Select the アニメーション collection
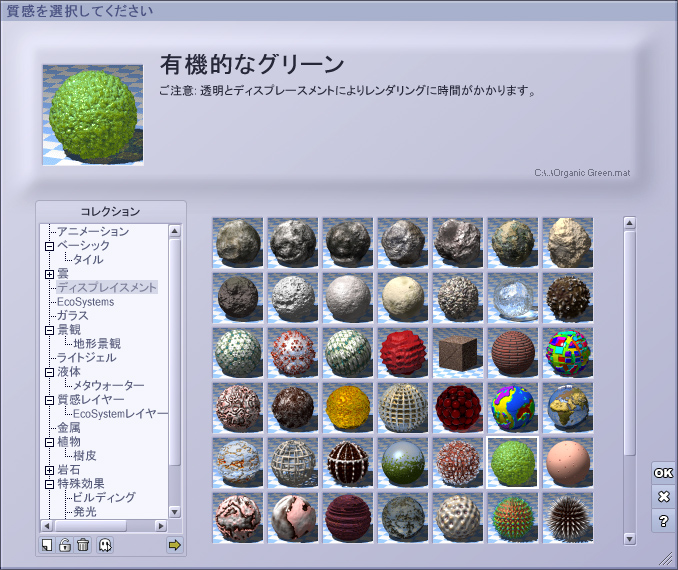This screenshot has width=678, height=570. (x=93, y=232)
